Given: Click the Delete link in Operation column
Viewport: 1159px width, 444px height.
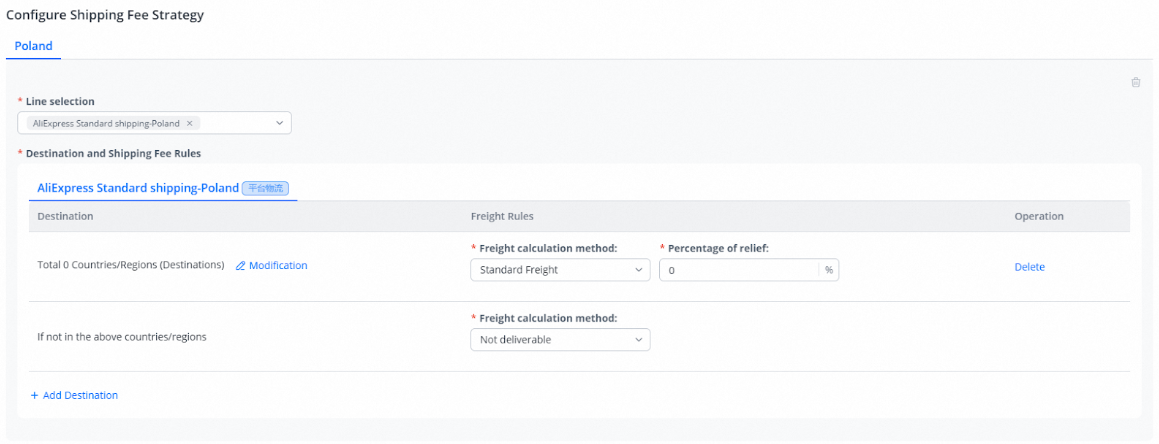Looking at the screenshot, I should [x=1029, y=267].
